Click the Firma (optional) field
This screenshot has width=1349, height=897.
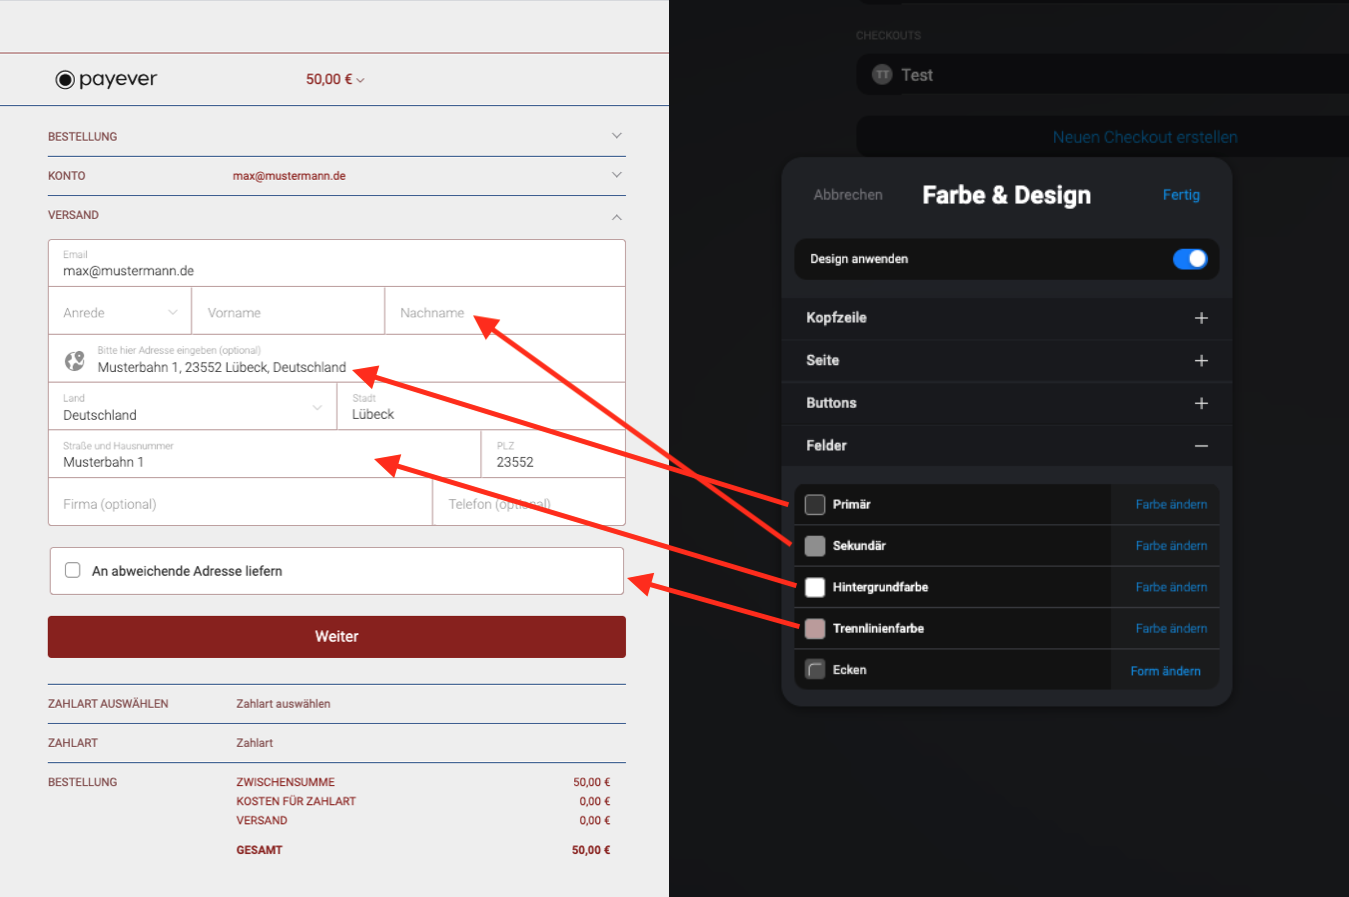pos(240,502)
